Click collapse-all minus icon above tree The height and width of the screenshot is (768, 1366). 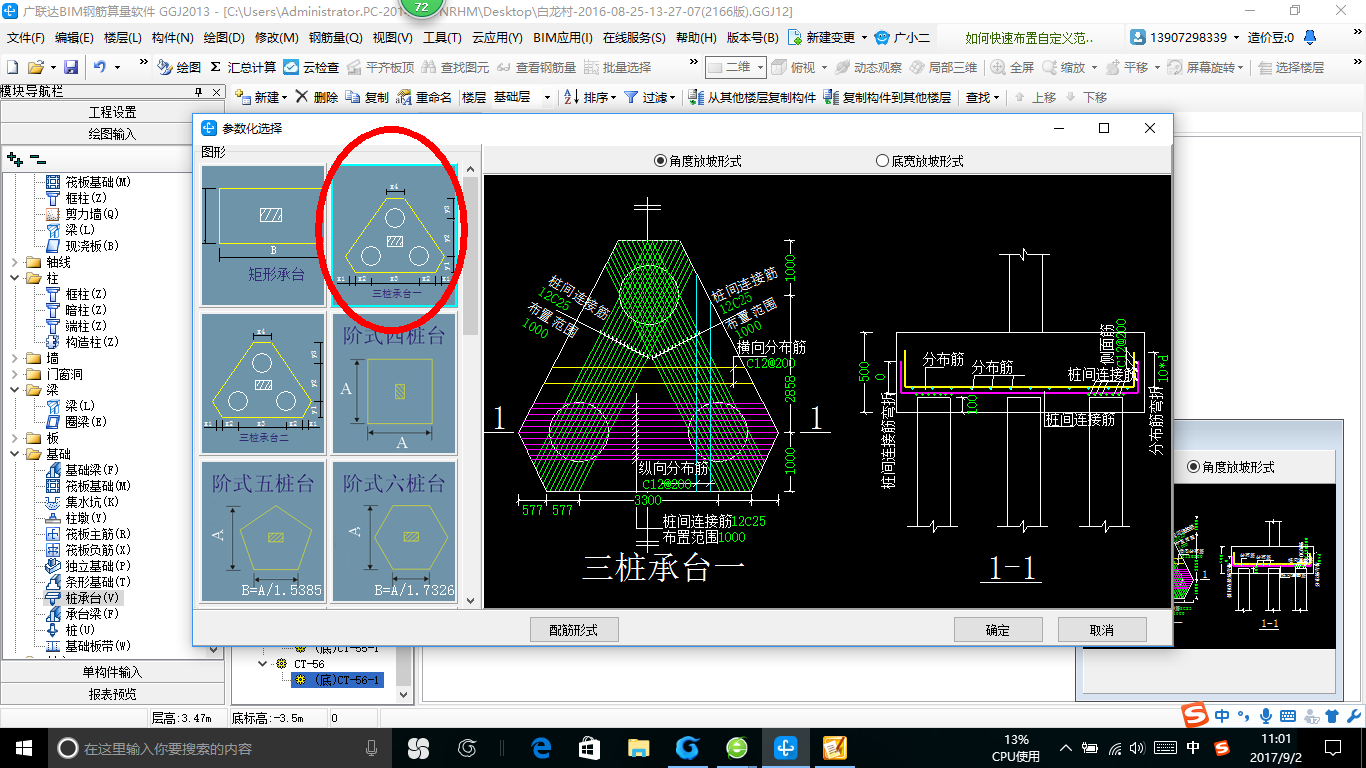(38, 158)
